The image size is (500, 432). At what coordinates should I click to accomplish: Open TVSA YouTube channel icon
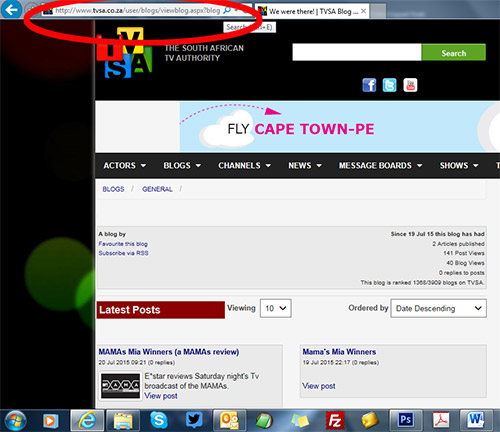pos(410,85)
